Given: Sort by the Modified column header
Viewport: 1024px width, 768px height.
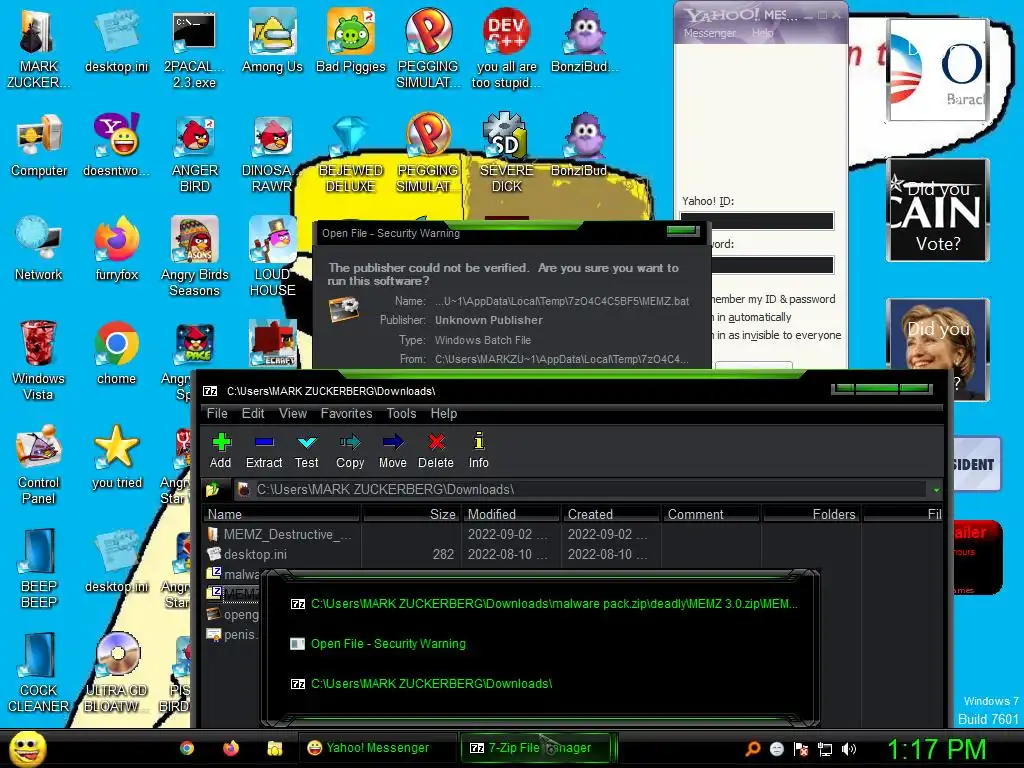Looking at the screenshot, I should click(511, 514).
